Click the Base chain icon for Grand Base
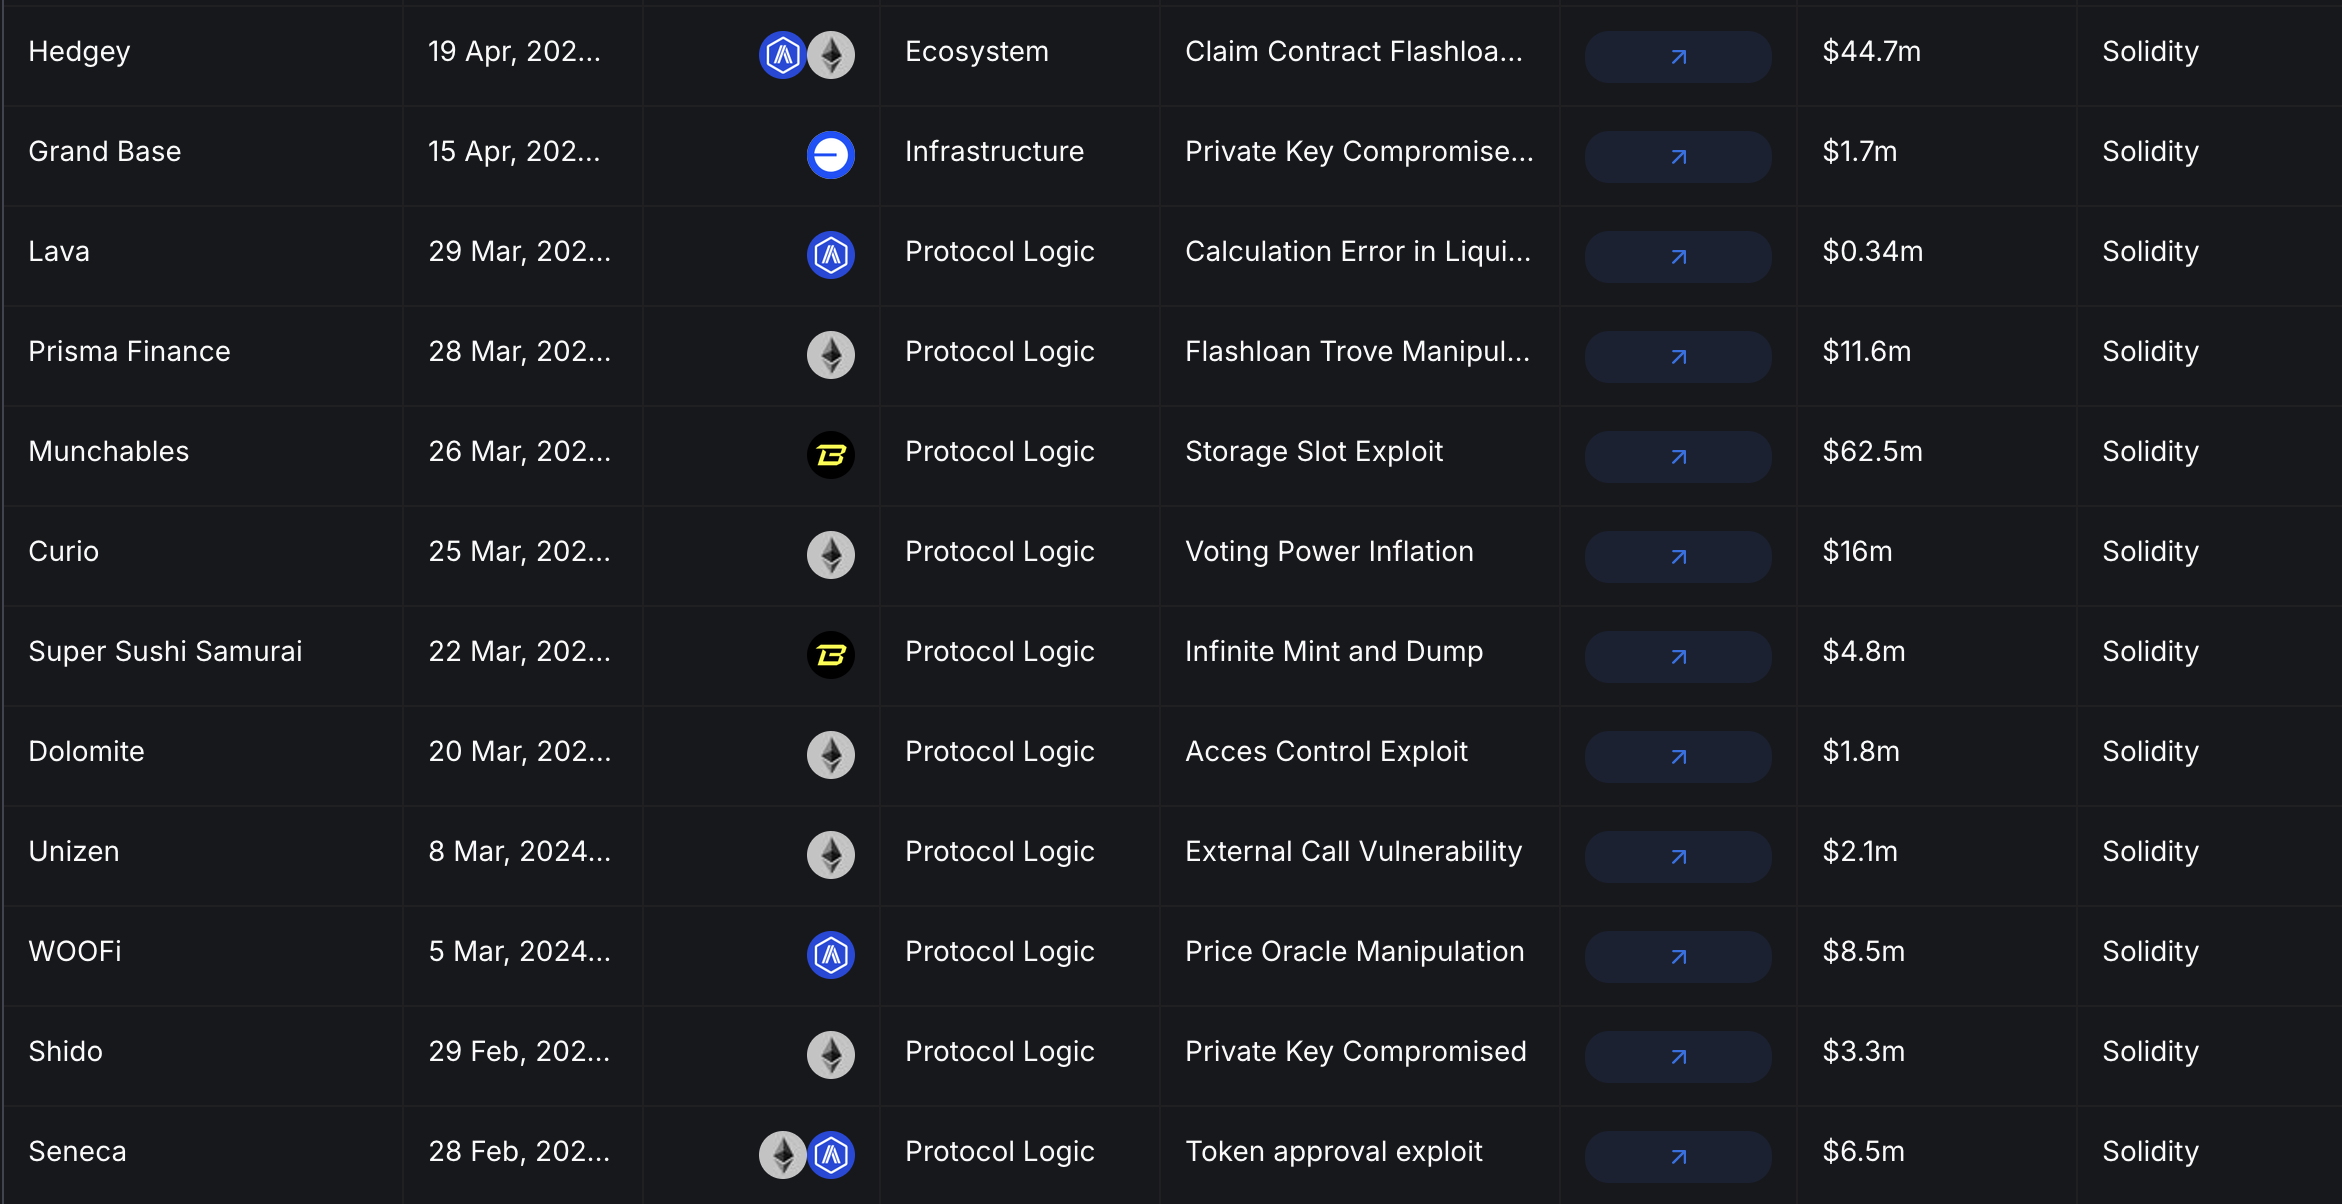 pos(830,155)
